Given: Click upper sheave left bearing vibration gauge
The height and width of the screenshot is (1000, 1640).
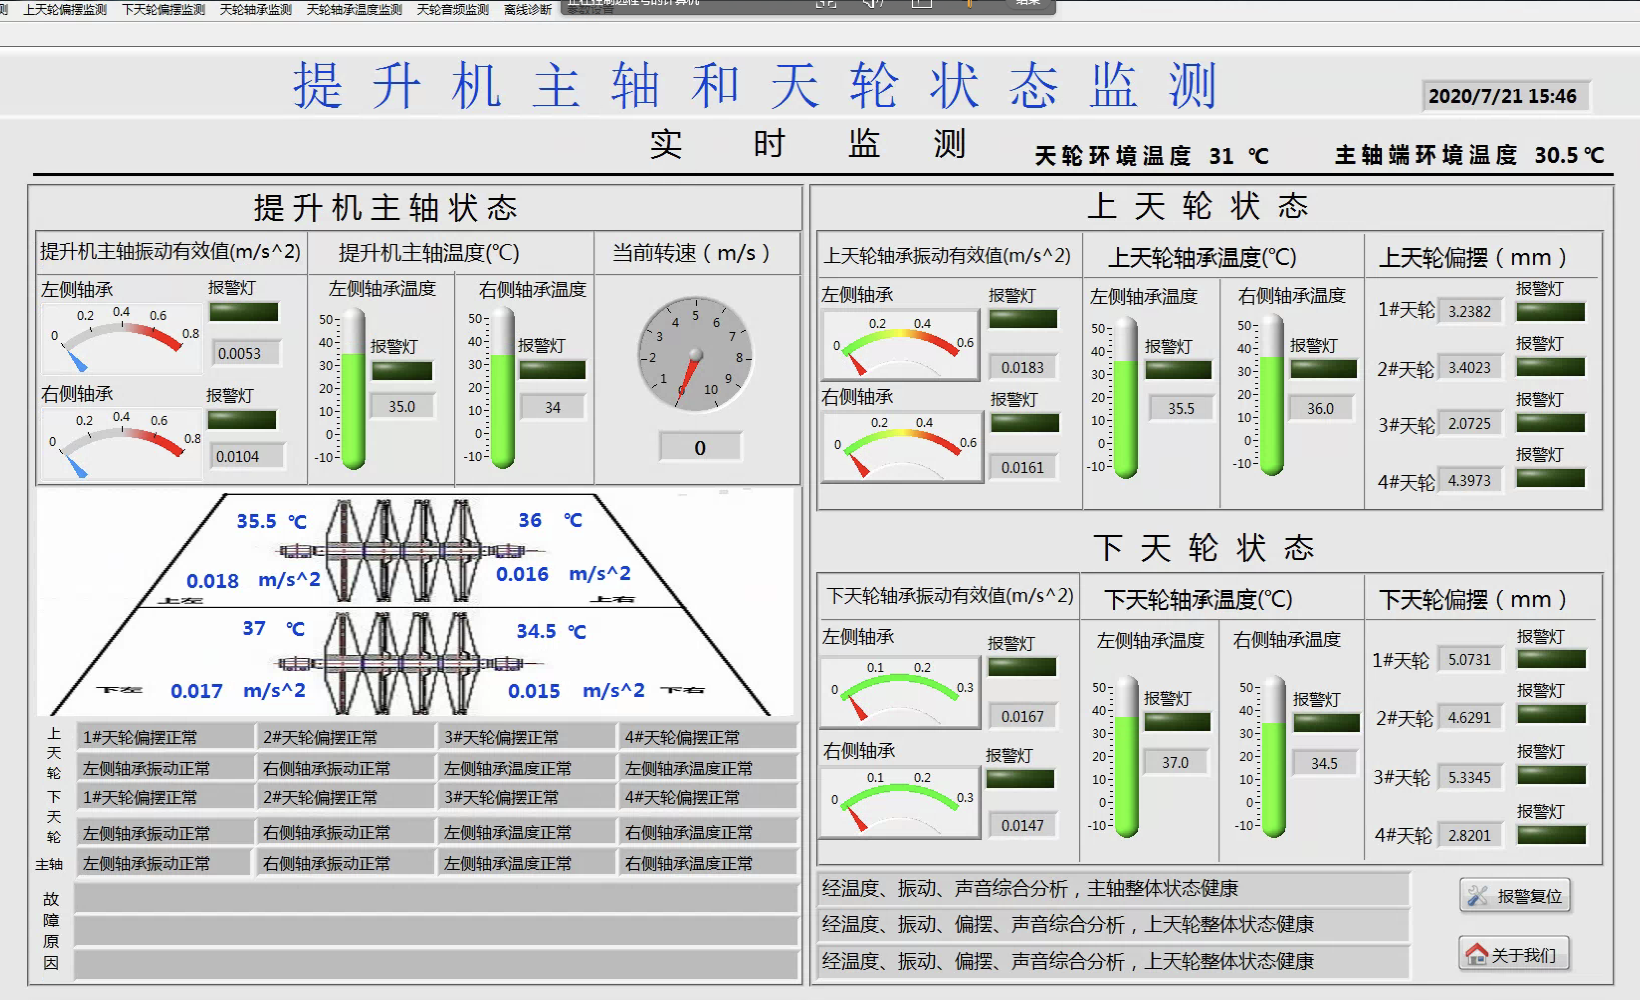Looking at the screenshot, I should pyautogui.click(x=900, y=346).
